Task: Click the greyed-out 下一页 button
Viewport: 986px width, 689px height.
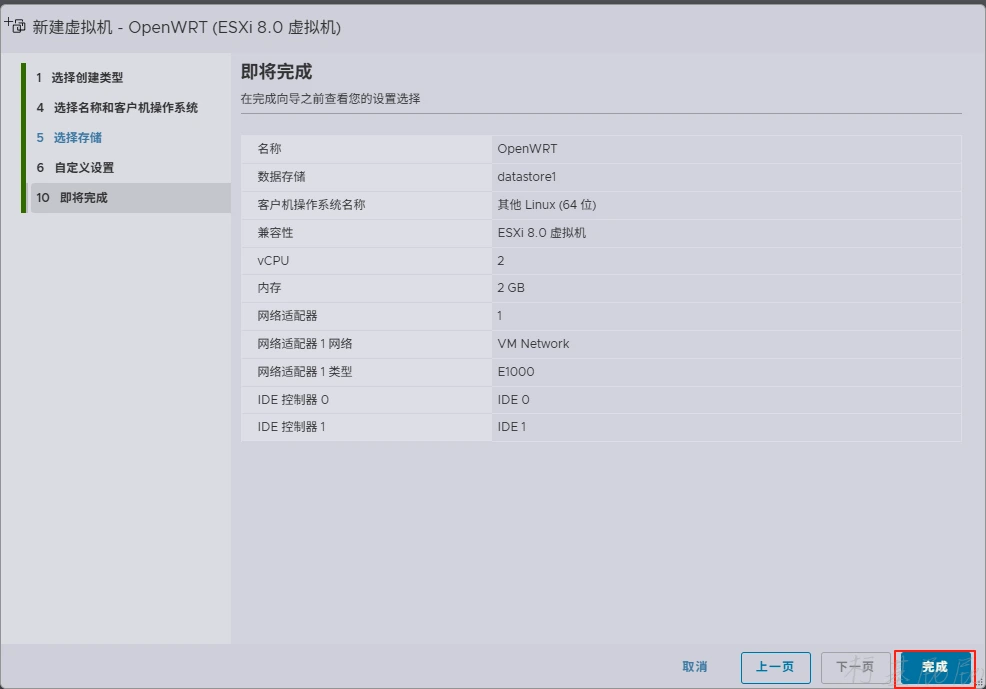Action: [855, 667]
